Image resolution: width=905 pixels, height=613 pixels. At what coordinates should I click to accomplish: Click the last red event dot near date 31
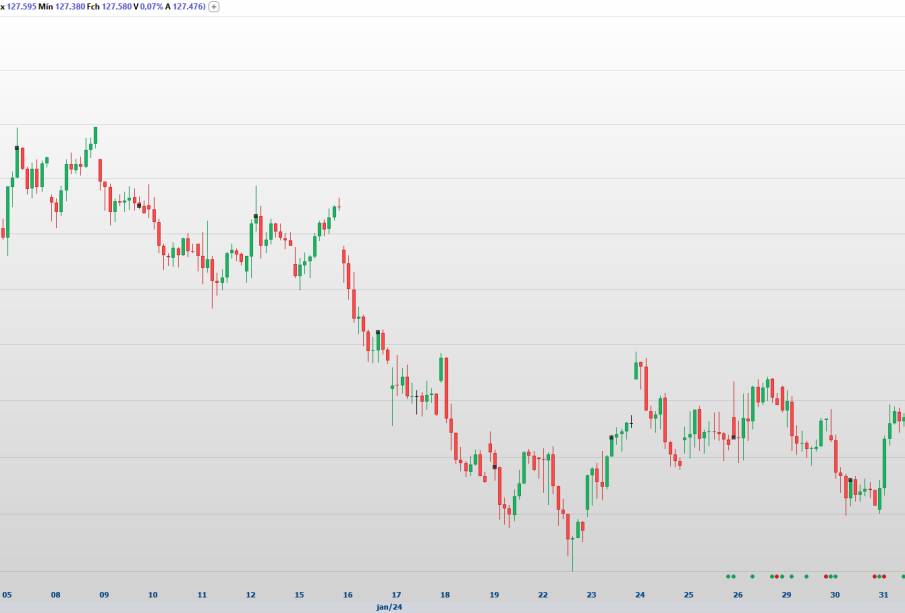(x=884, y=576)
